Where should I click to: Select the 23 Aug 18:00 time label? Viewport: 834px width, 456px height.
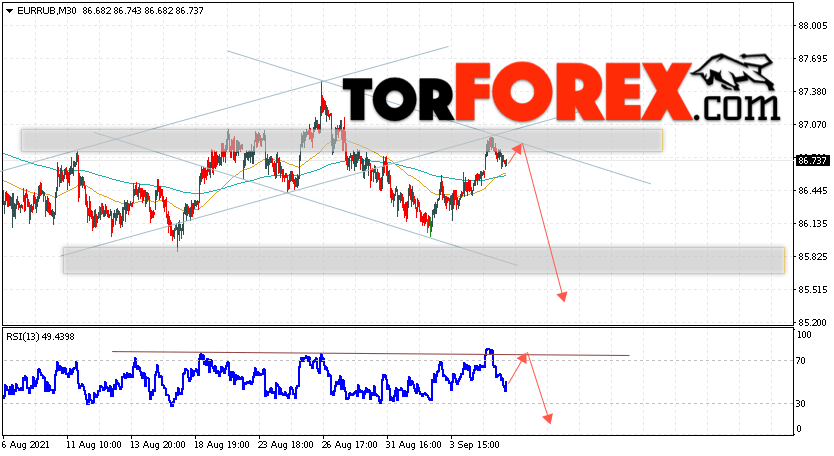tap(286, 444)
